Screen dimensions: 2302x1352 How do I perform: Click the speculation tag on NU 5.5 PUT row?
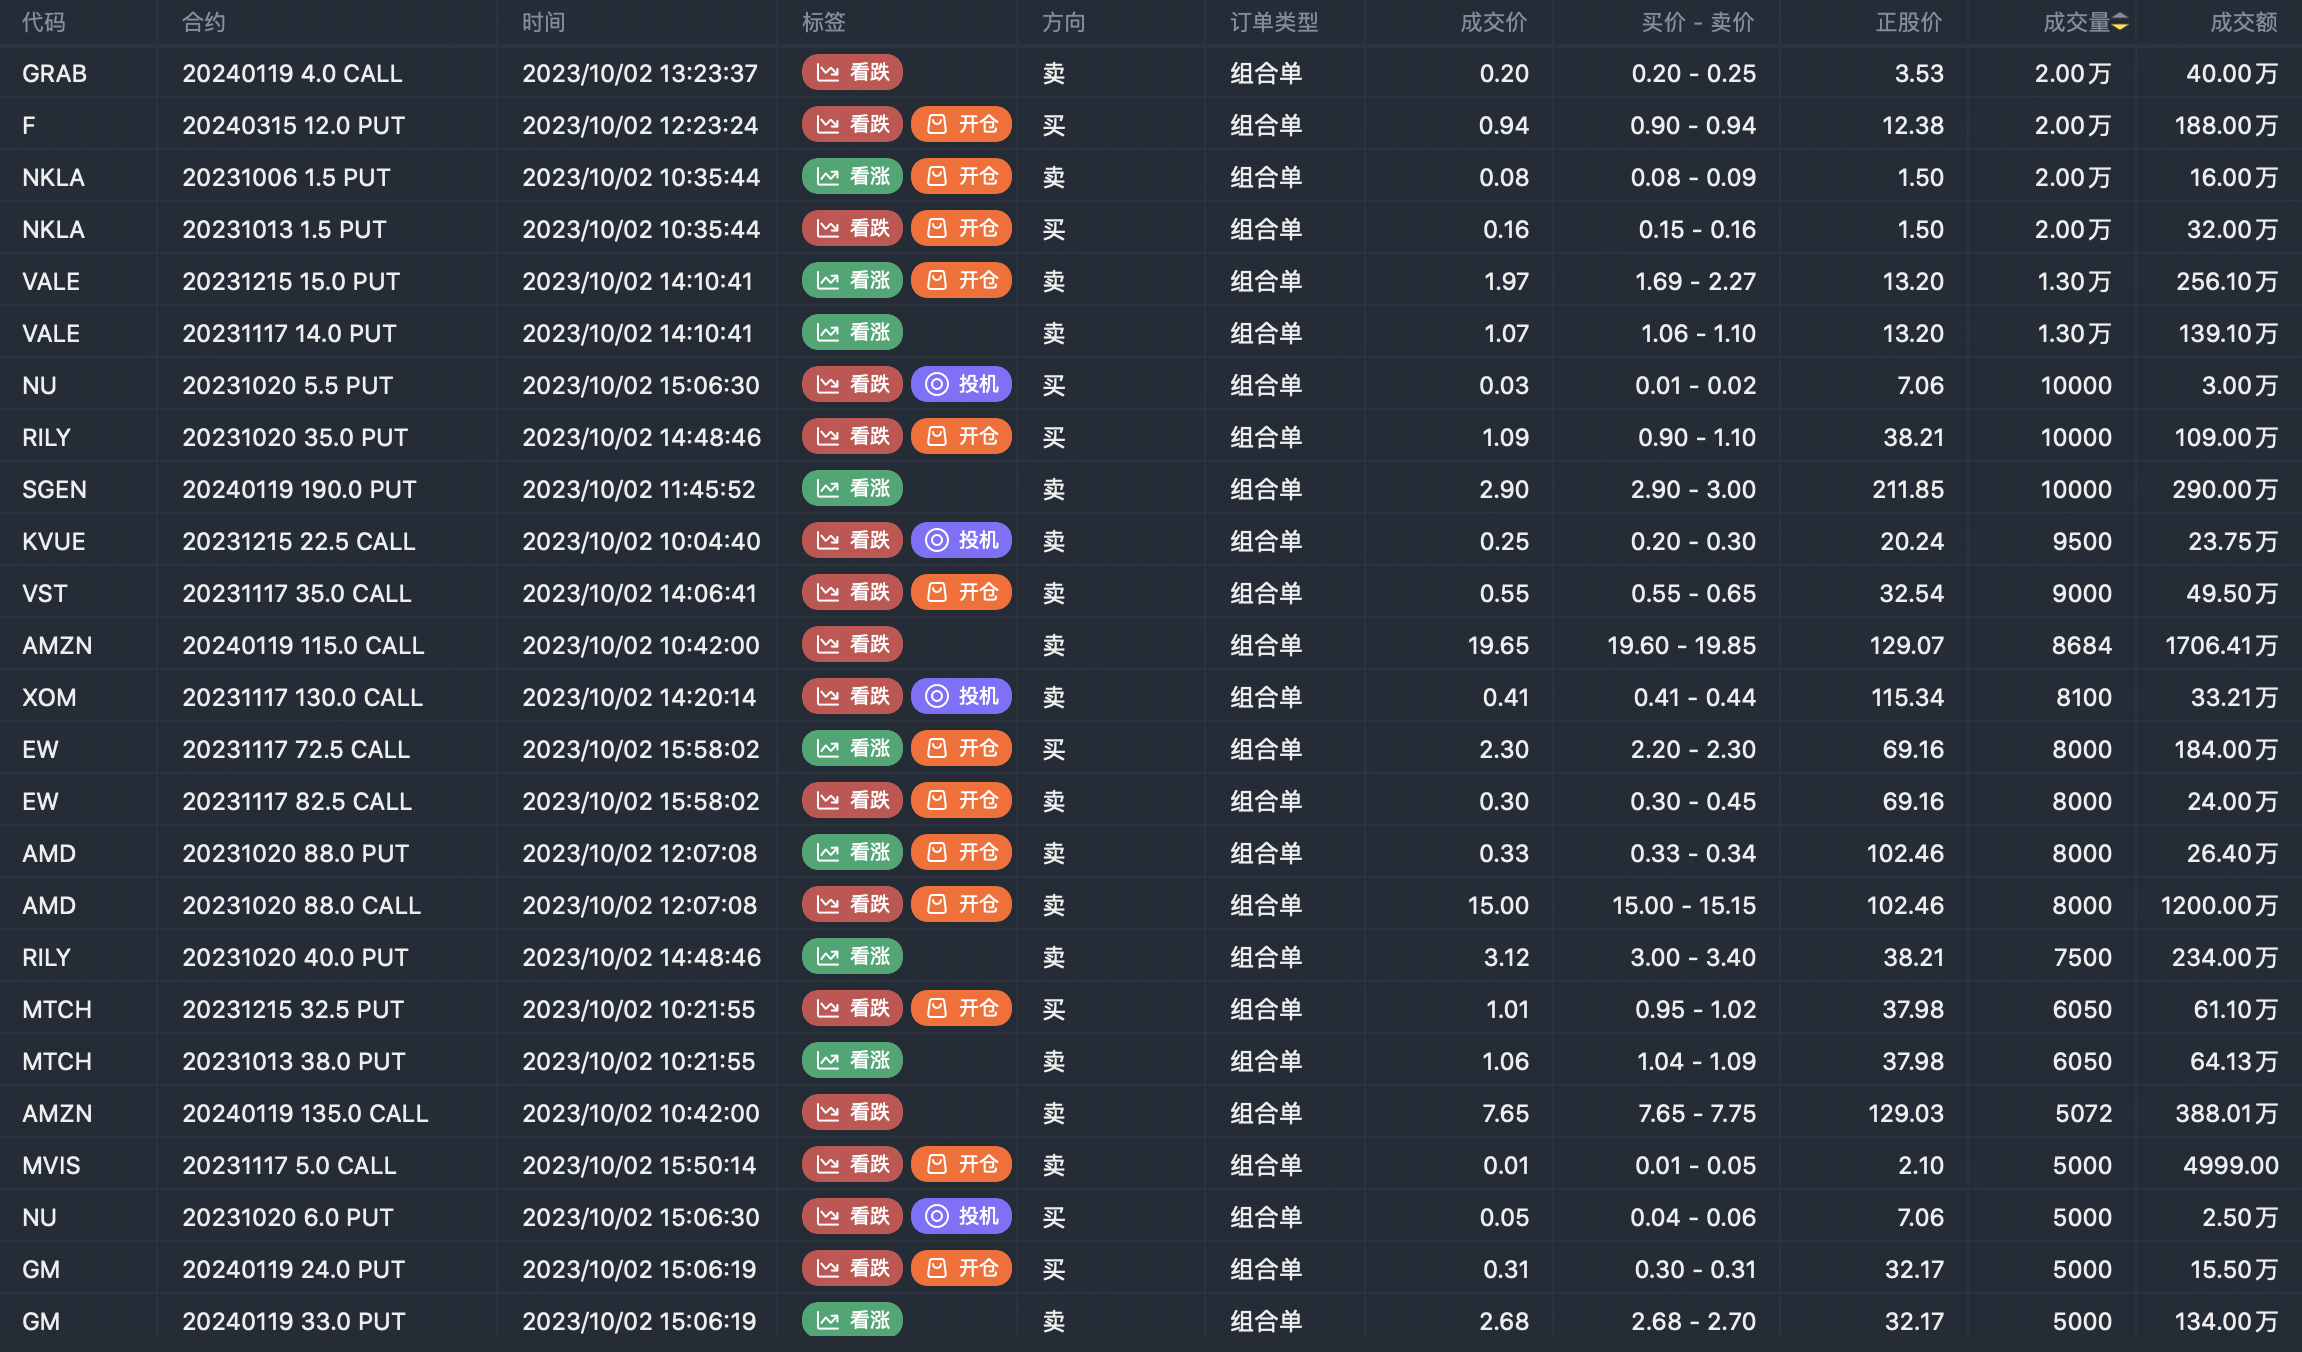(x=961, y=385)
